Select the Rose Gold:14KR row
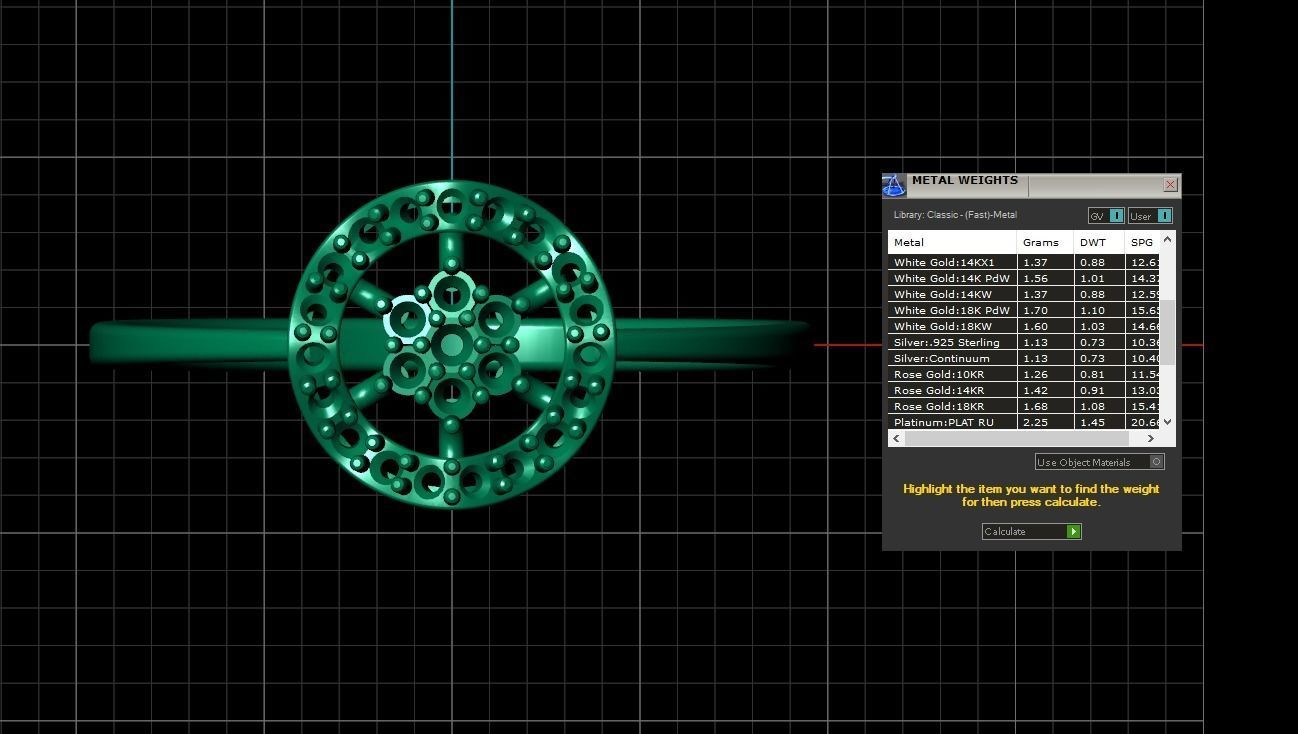The image size is (1298, 734). tap(1024, 390)
